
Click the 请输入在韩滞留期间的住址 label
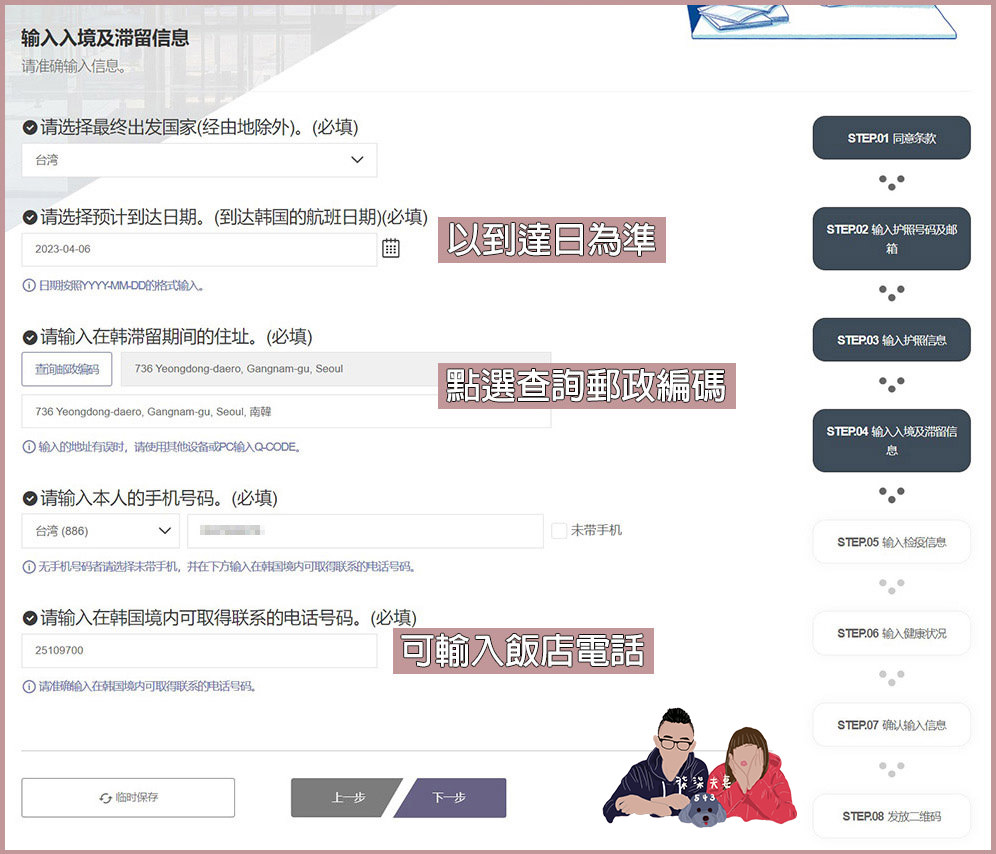click(x=176, y=337)
